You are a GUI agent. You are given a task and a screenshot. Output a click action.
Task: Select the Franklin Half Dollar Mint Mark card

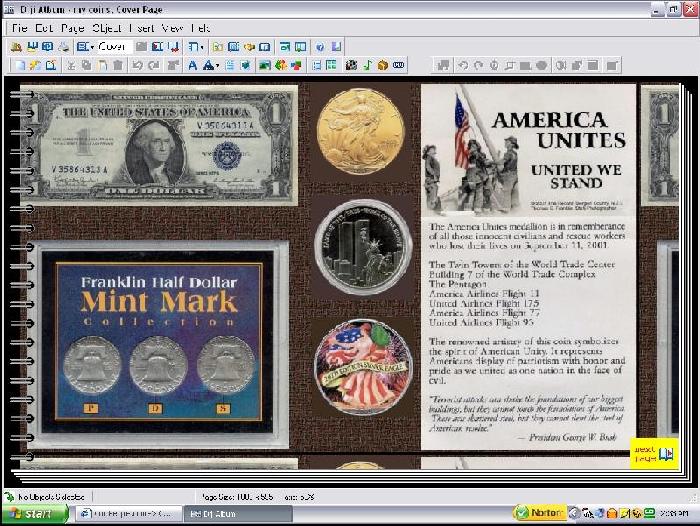click(x=158, y=344)
